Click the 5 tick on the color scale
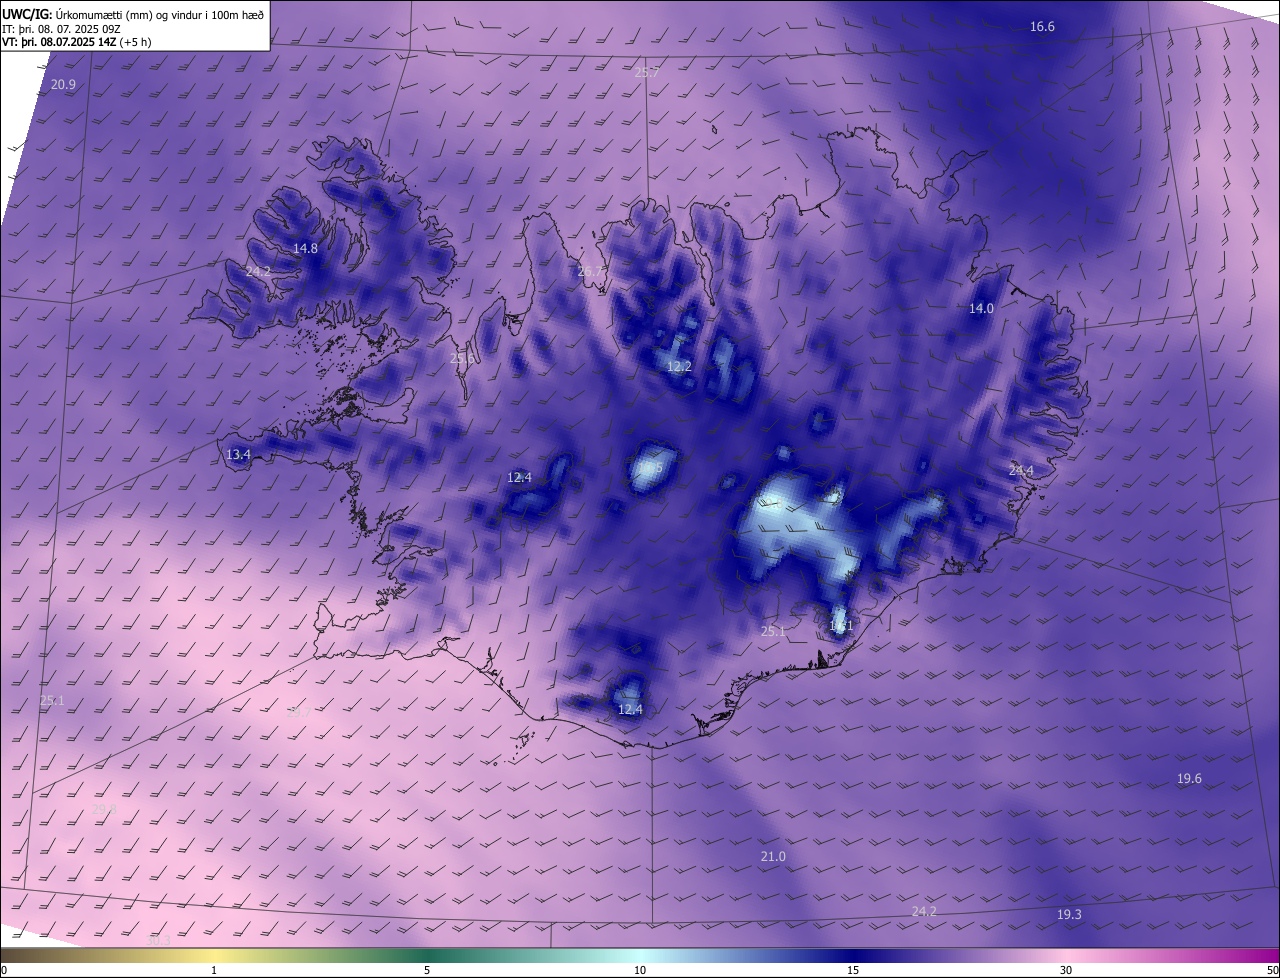 pyautogui.click(x=427, y=970)
